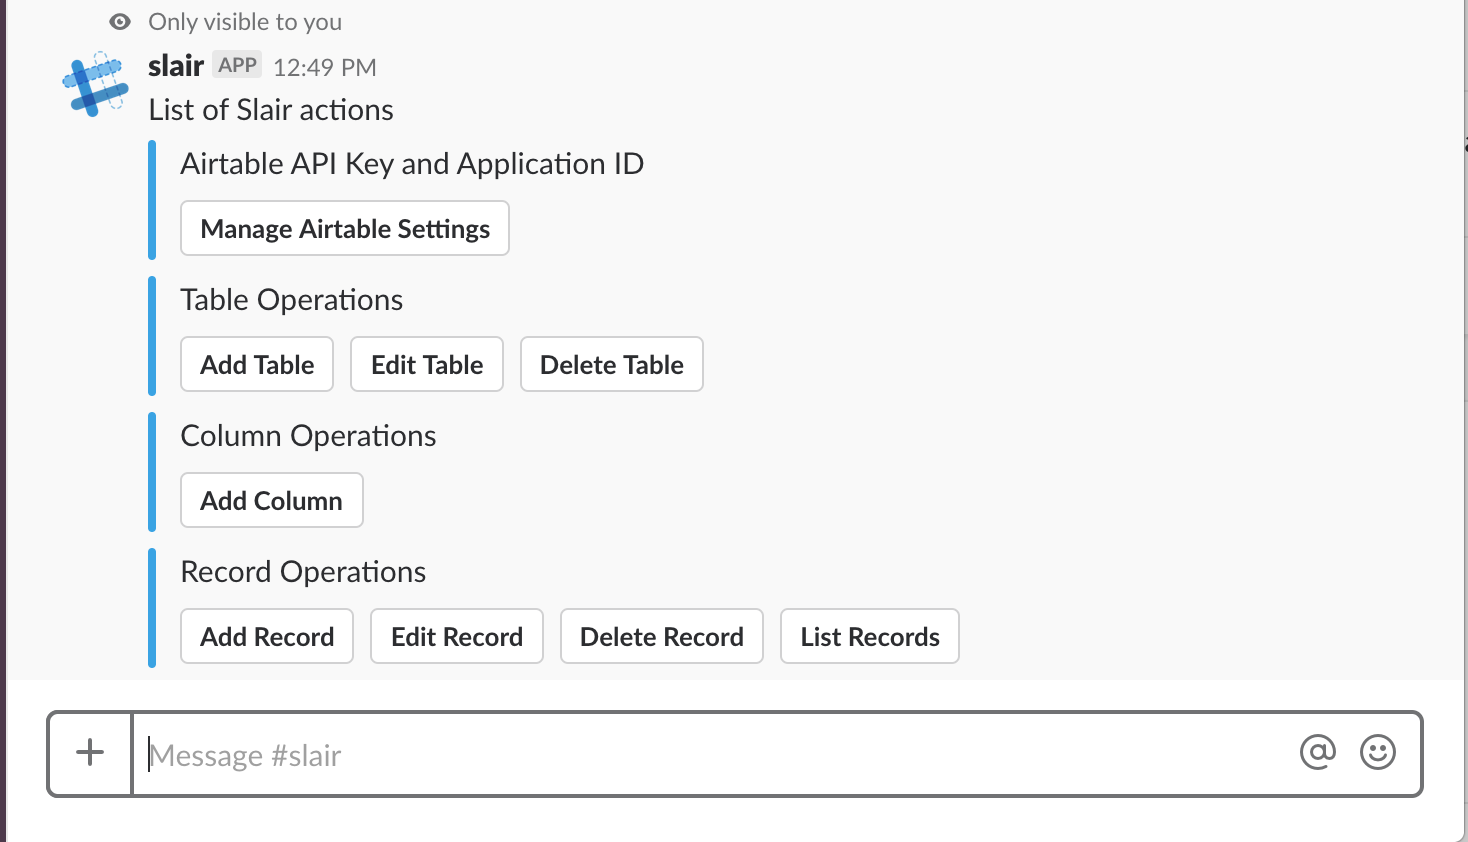Open the emoji picker smiley icon
Image resolution: width=1468 pixels, height=842 pixels.
coord(1378,752)
